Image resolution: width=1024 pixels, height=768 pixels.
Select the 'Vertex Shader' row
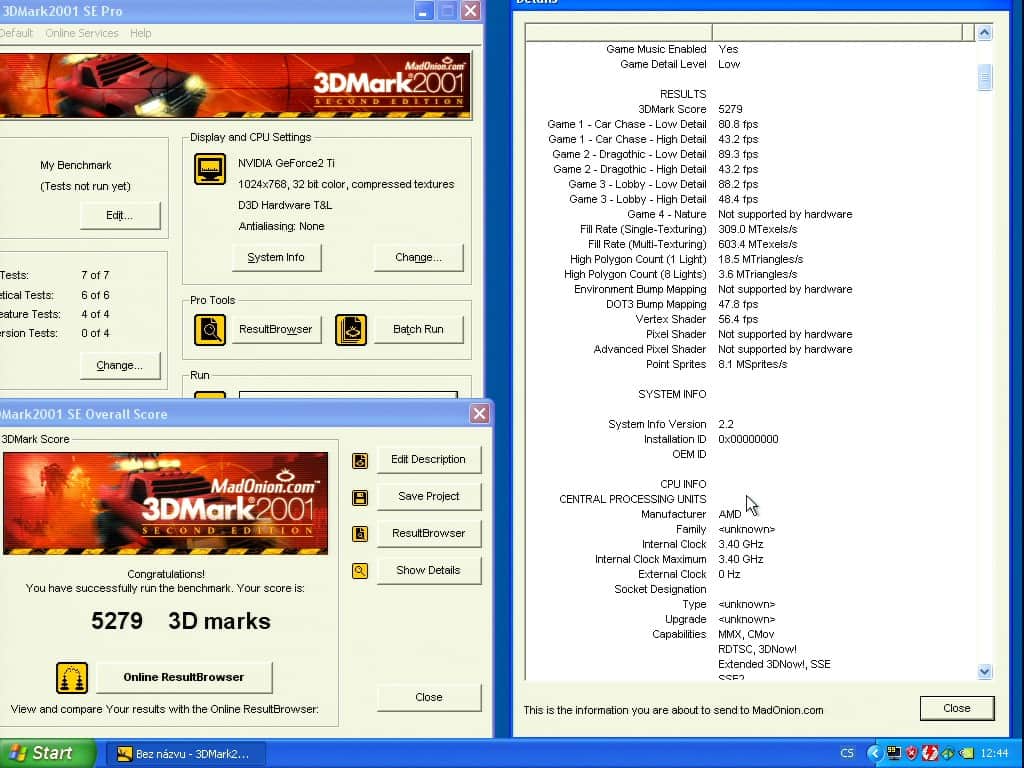pyautogui.click(x=748, y=319)
